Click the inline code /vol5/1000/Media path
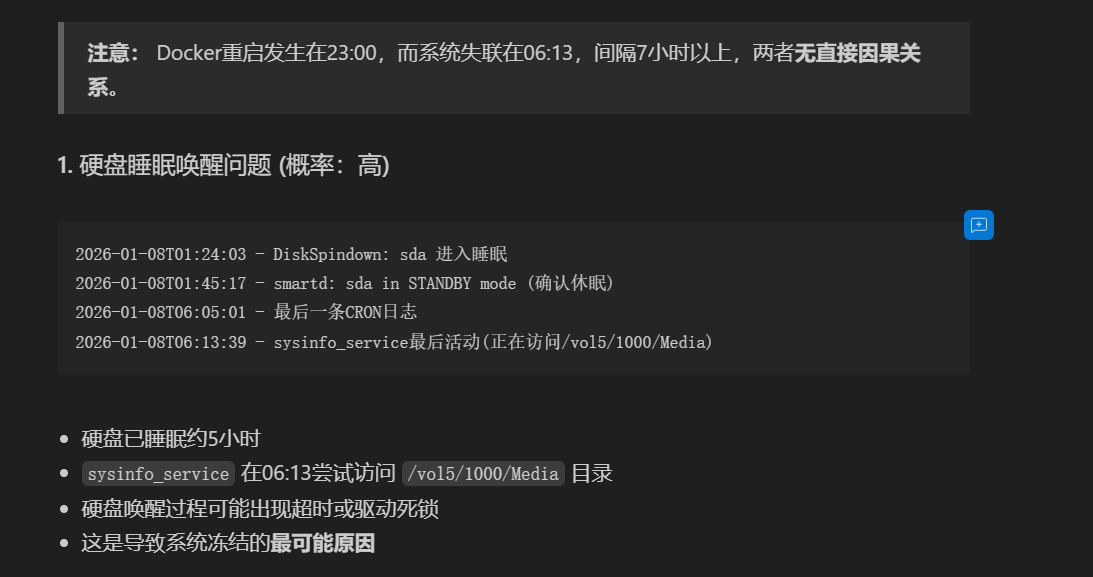The height and width of the screenshot is (577, 1093). pyautogui.click(x=484, y=473)
